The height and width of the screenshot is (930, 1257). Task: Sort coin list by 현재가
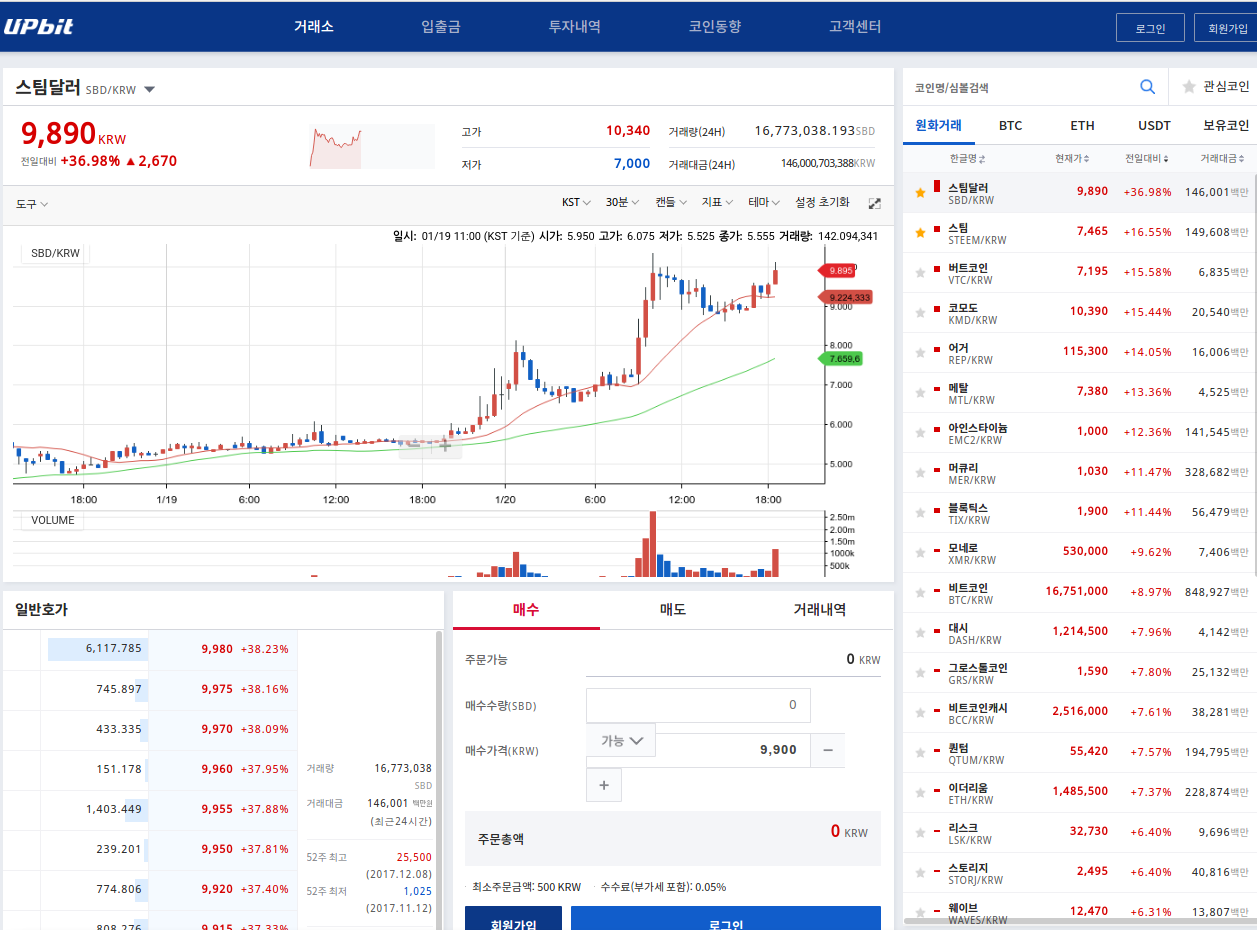coord(1072,159)
